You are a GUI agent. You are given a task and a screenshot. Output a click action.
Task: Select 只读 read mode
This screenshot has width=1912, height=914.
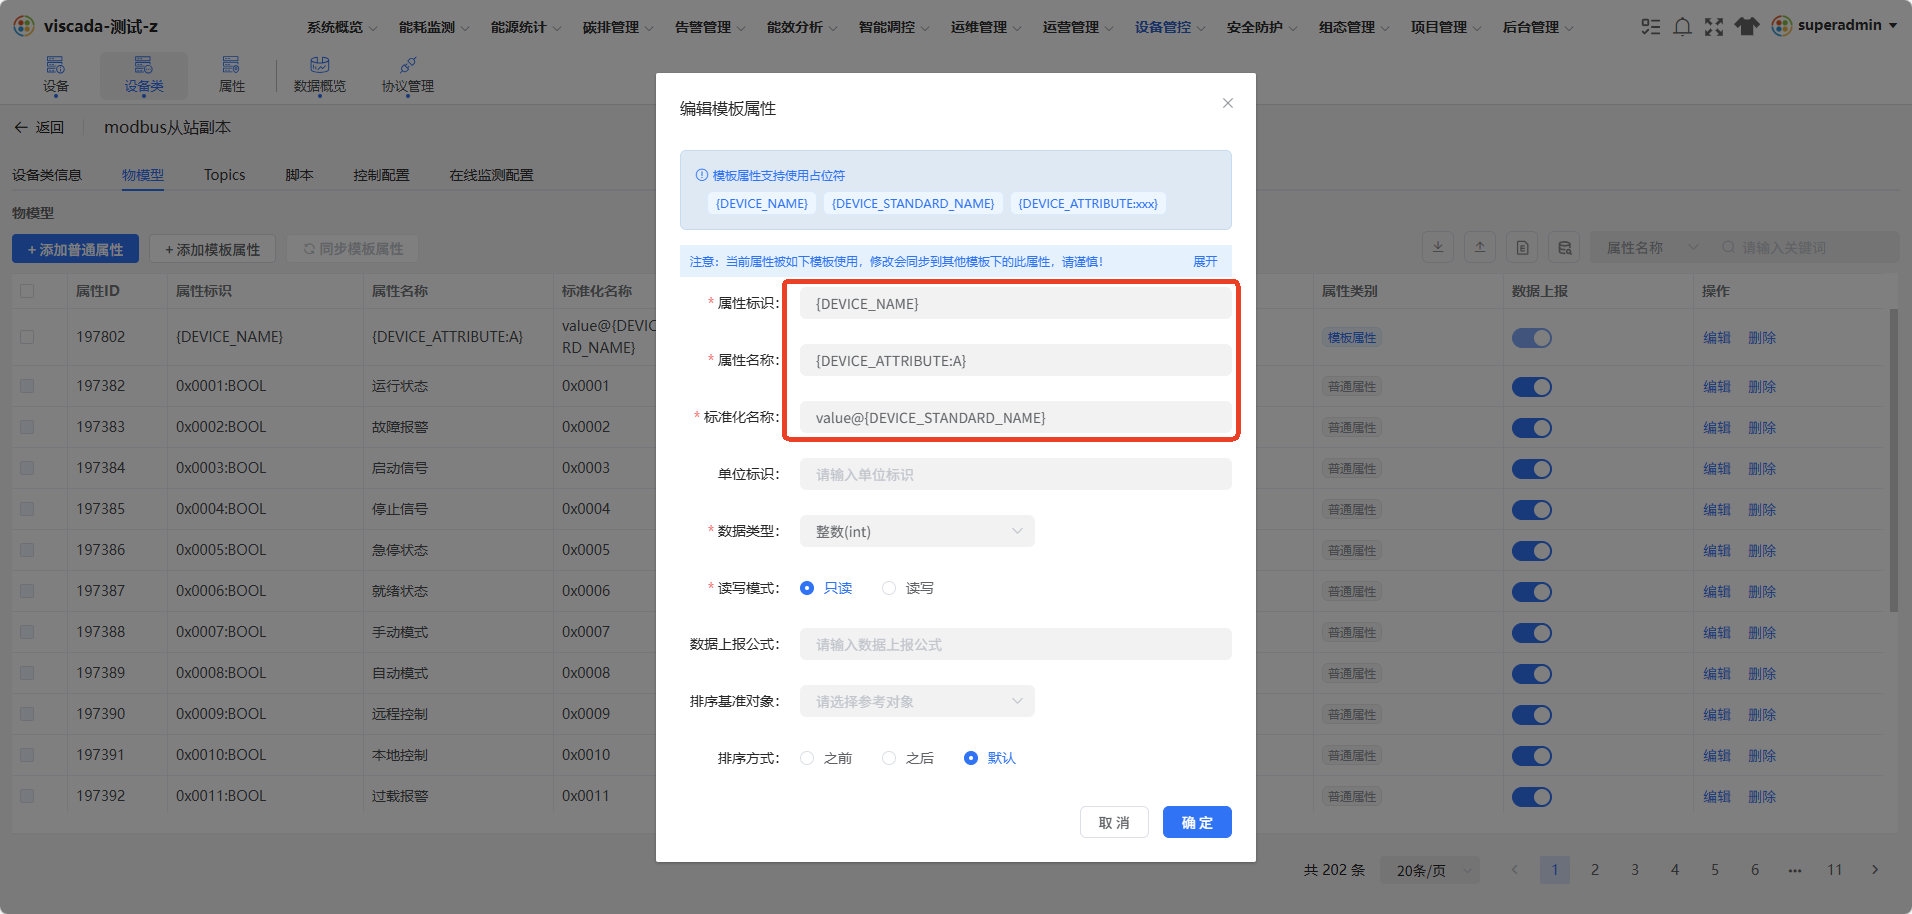[x=826, y=588]
